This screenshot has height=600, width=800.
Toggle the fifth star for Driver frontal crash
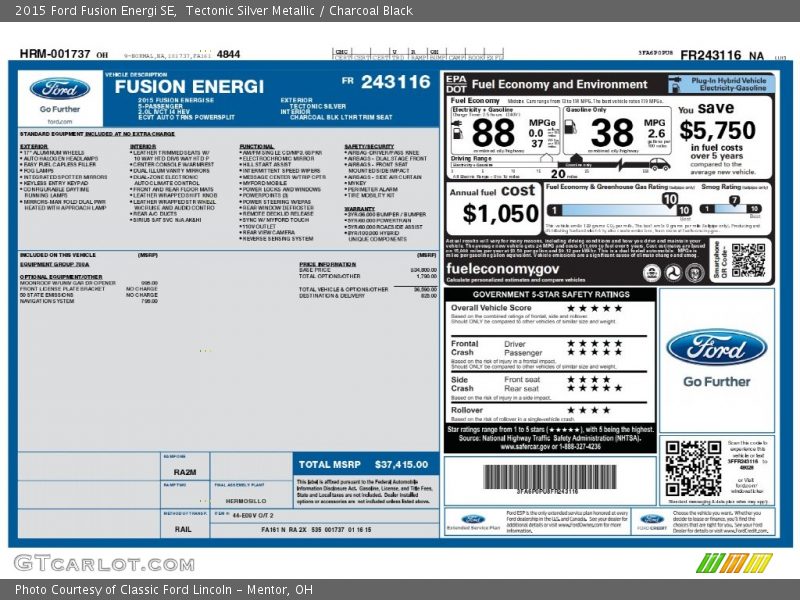pos(617,344)
